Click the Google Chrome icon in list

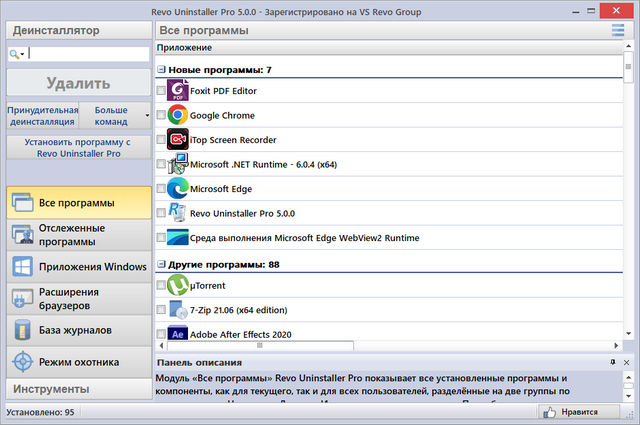click(177, 115)
